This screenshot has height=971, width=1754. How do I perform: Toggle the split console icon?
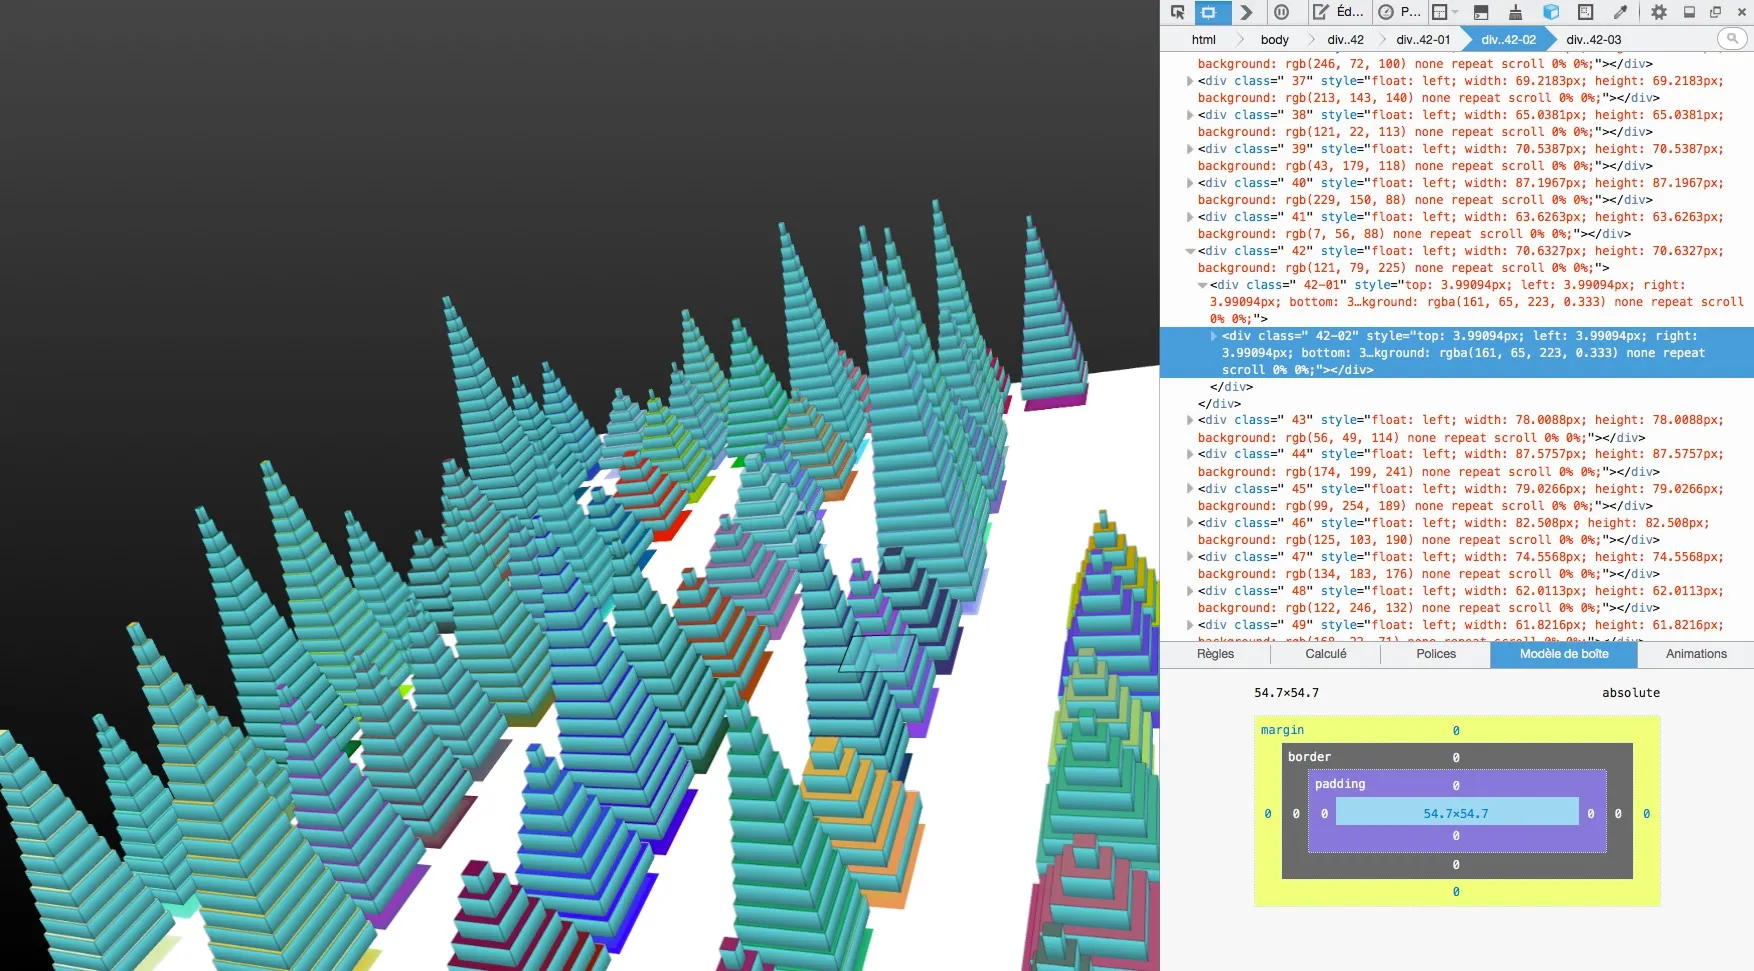pos(1481,12)
